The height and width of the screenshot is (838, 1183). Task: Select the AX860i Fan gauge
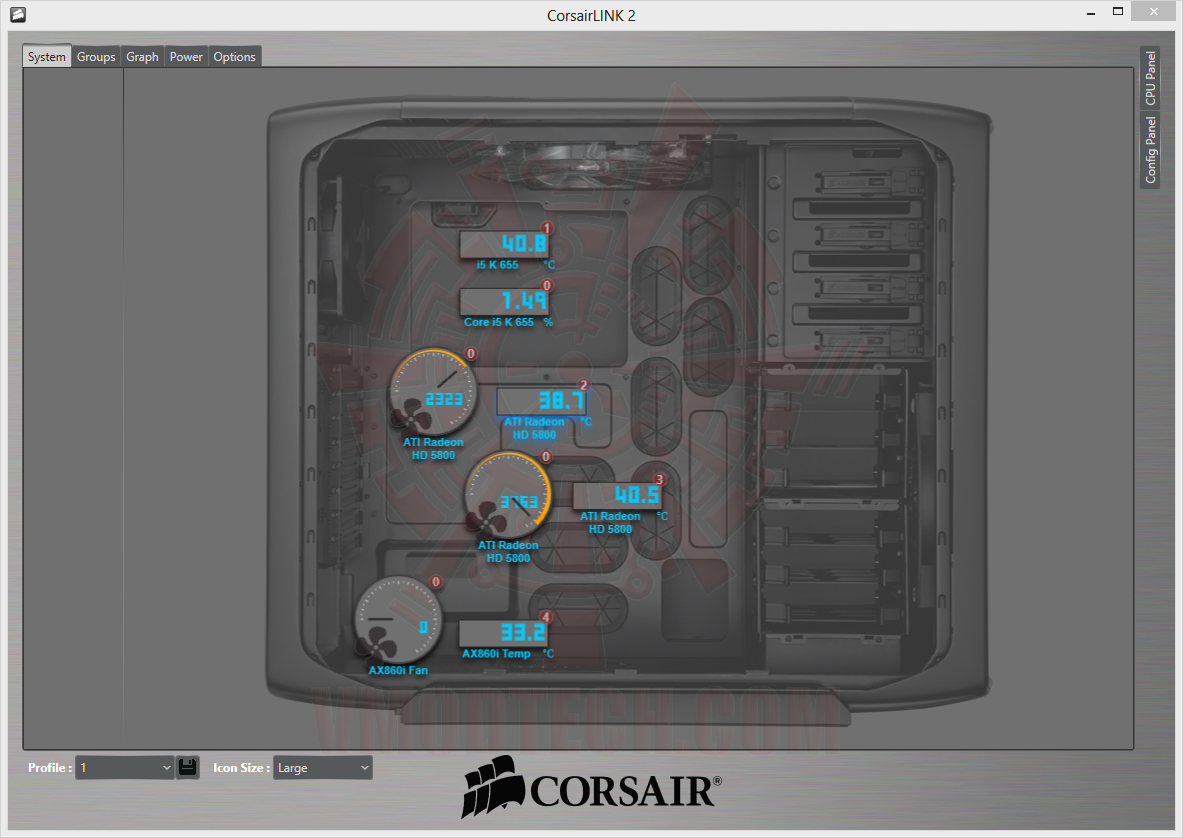398,621
